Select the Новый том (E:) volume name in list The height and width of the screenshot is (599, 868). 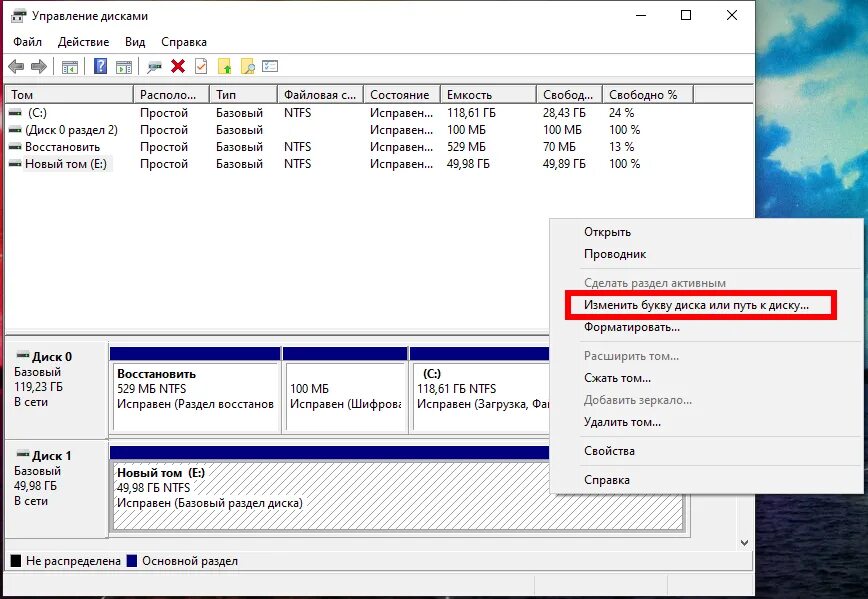[x=66, y=164]
